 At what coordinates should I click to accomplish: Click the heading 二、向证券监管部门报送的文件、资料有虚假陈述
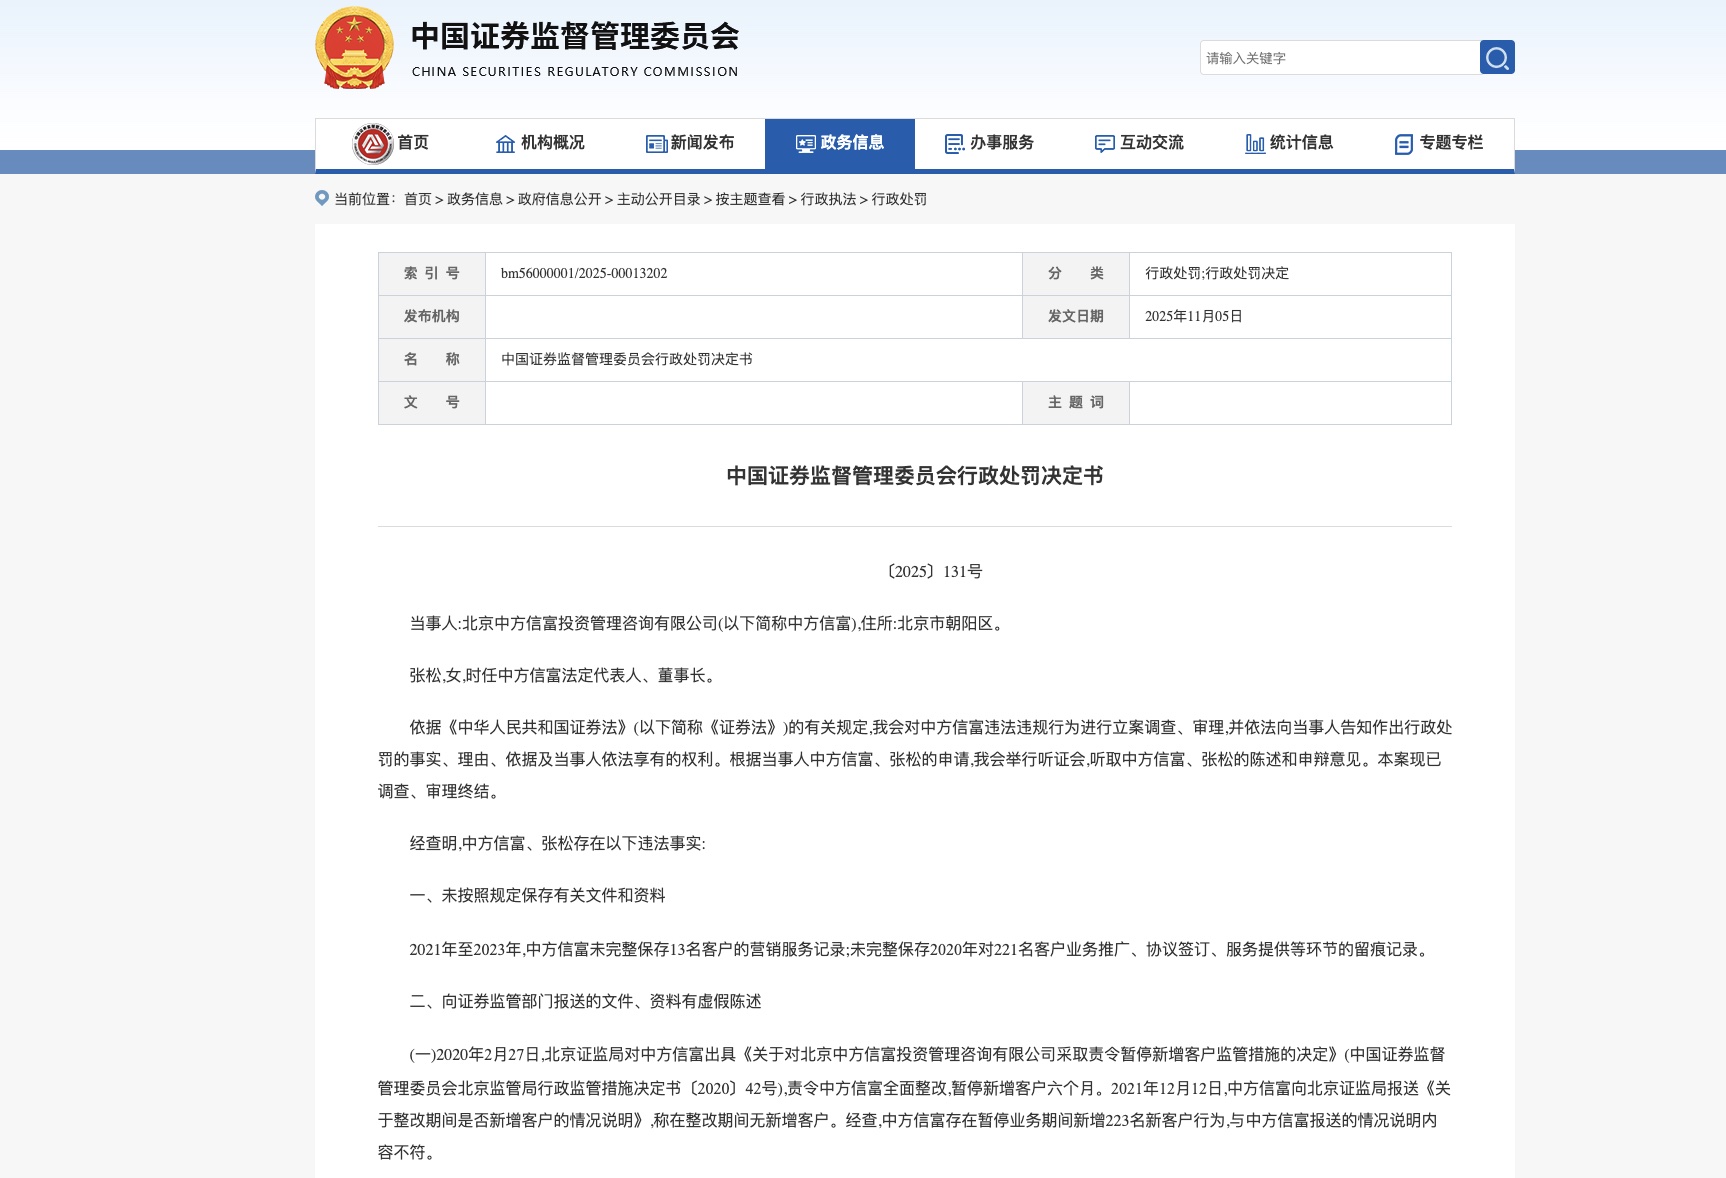pyautogui.click(x=586, y=1001)
